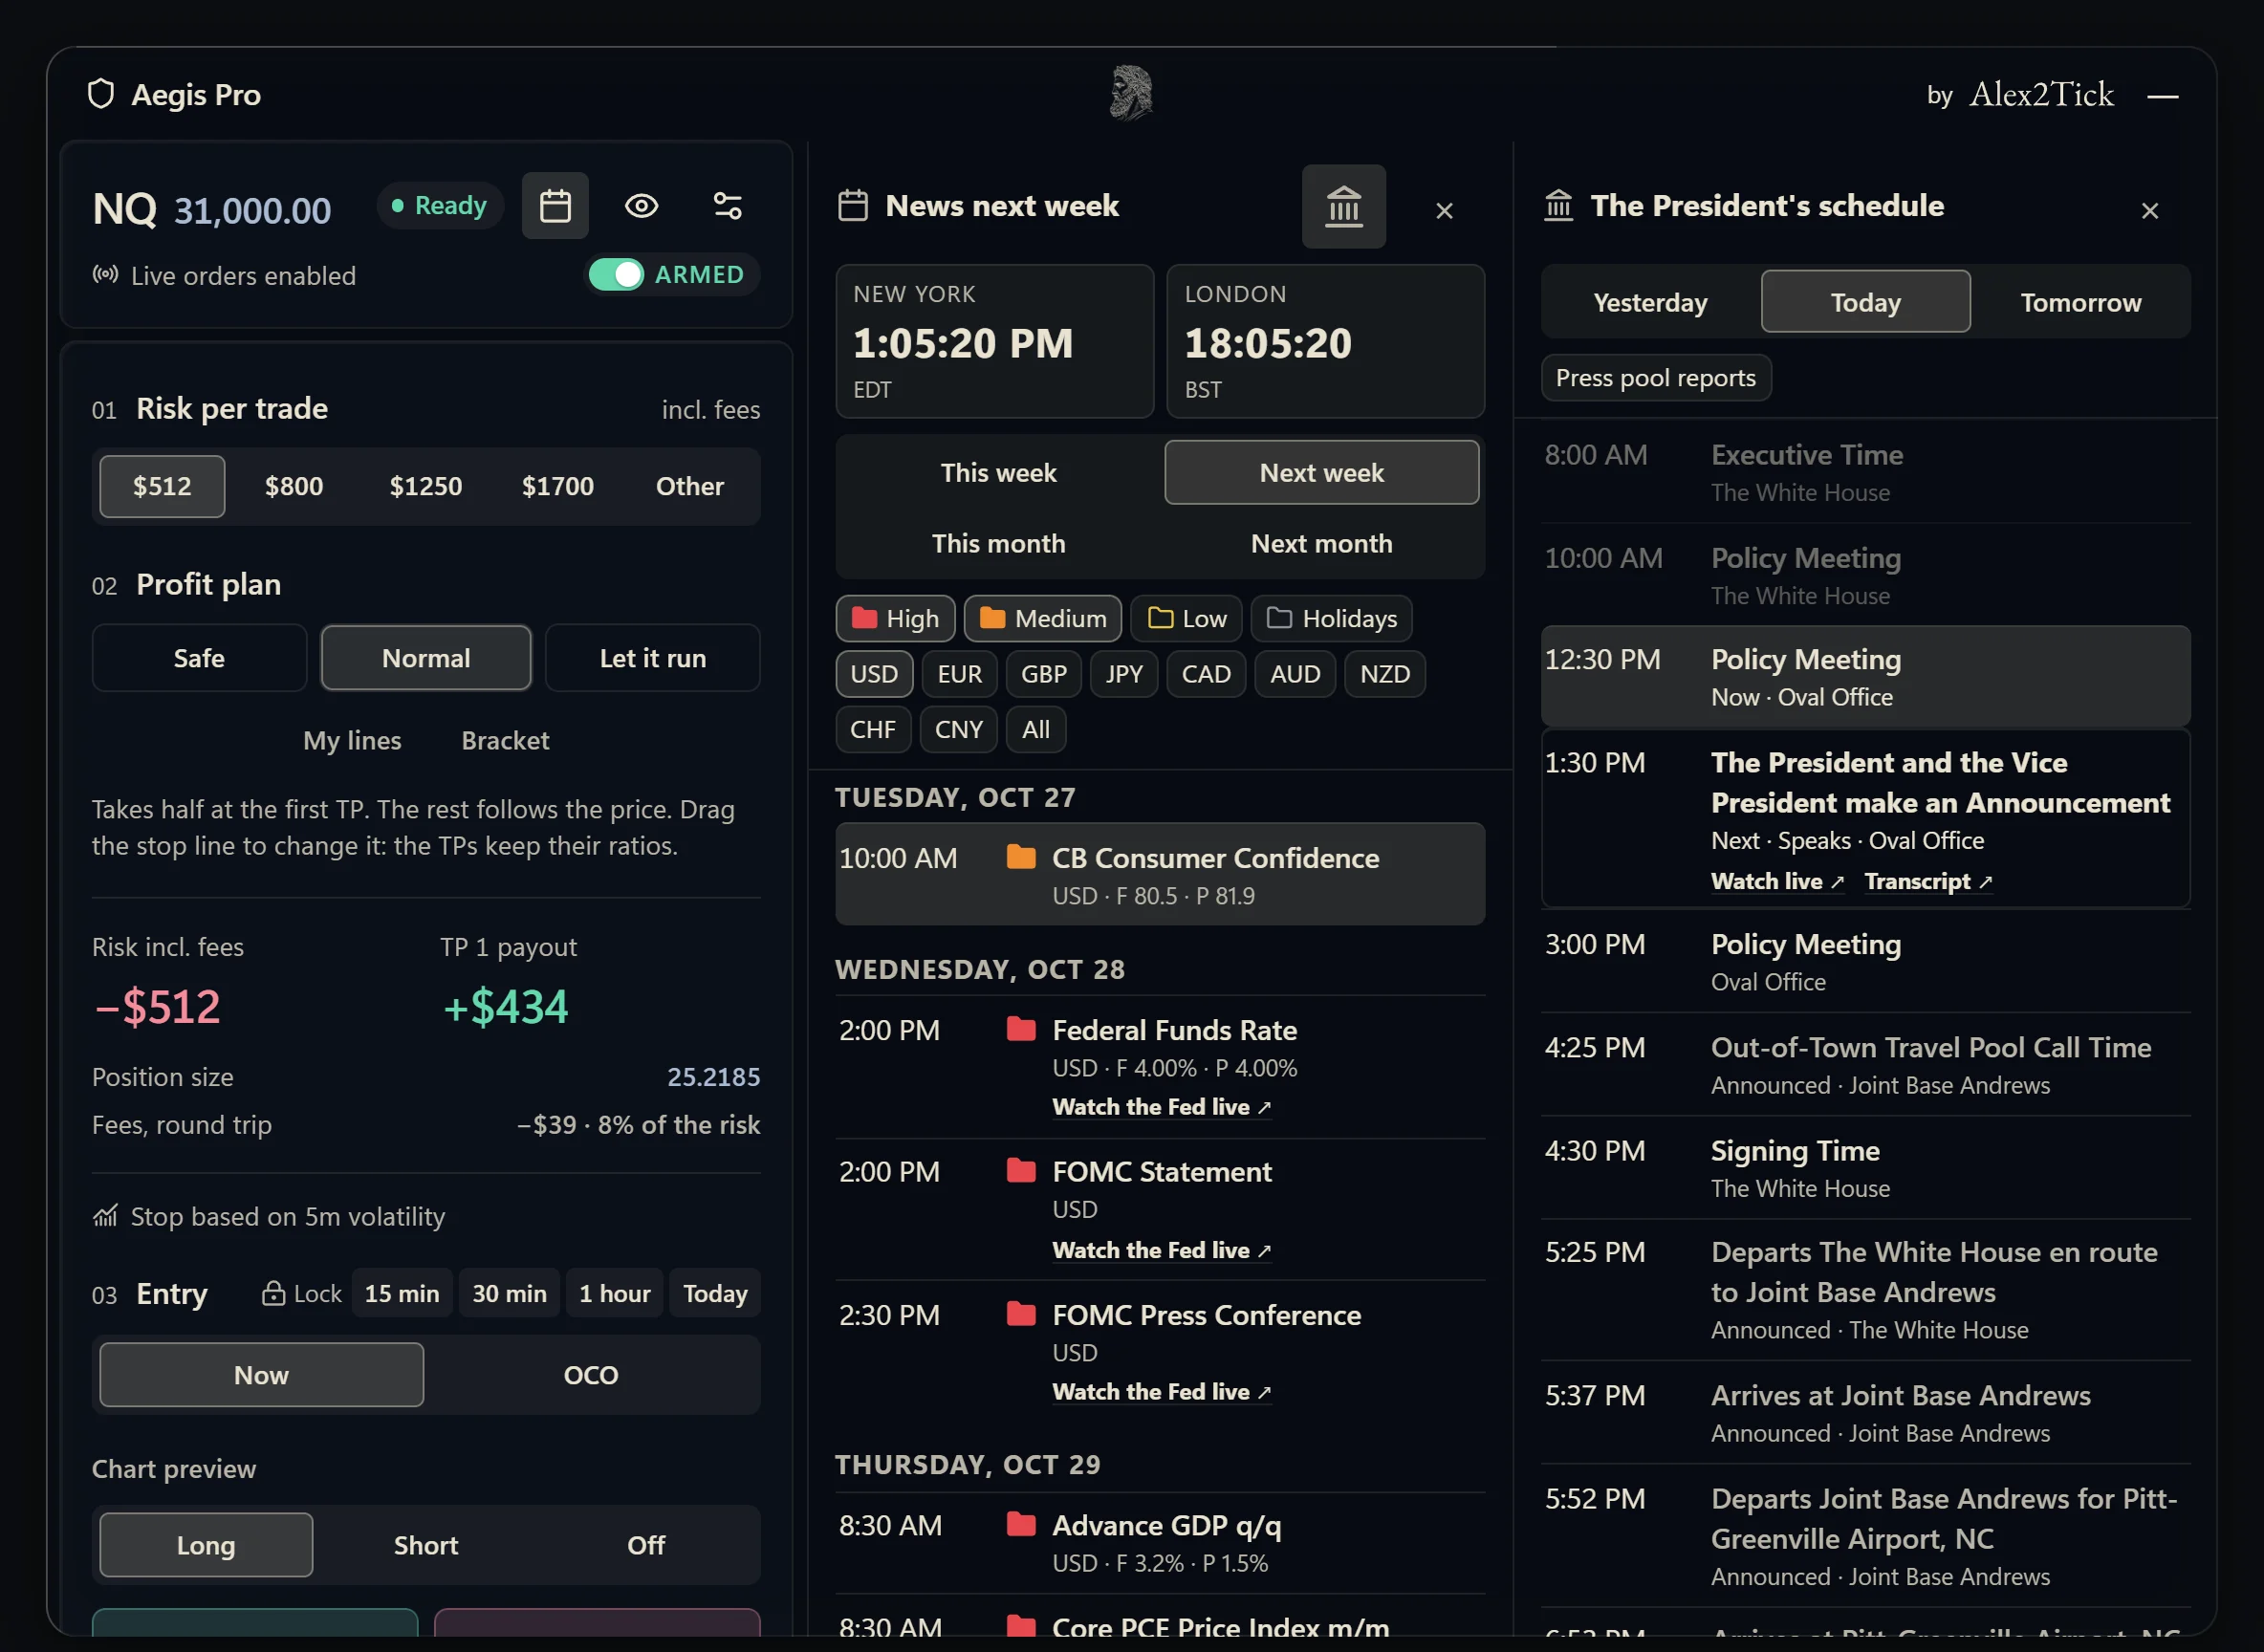Open Watch the Fed live under FOMC Press Conference
Screen dimensions: 2264x1652
tap(1161, 1392)
